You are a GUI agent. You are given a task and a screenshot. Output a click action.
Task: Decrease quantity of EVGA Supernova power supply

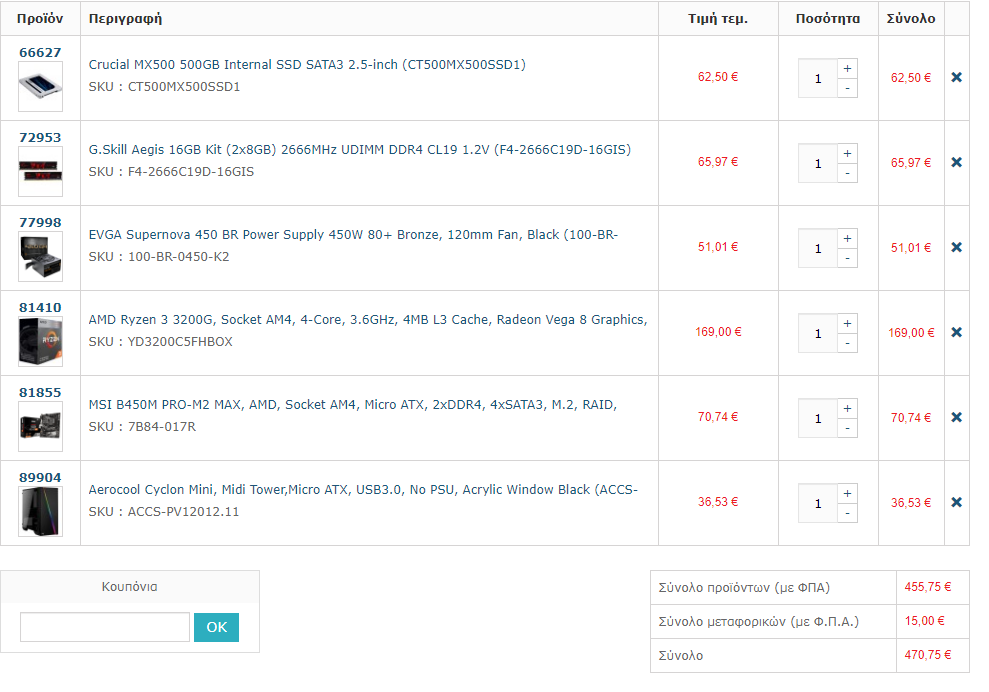coord(847,259)
